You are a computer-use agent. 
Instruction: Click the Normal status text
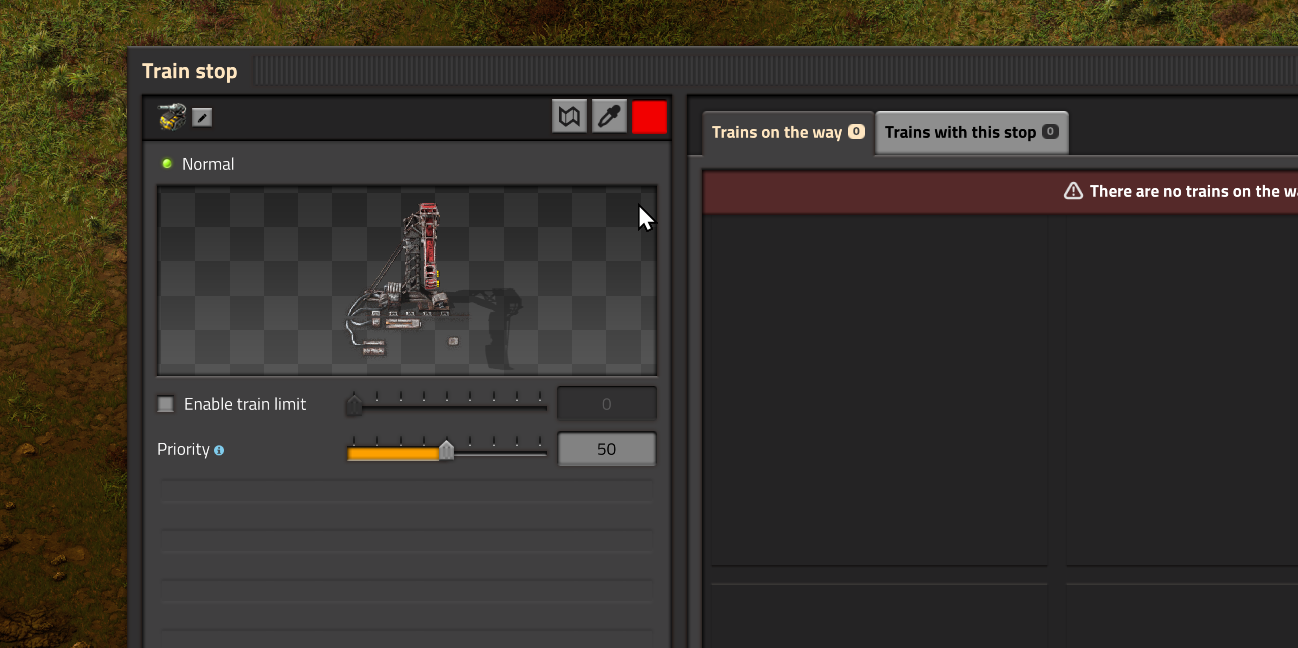208,164
